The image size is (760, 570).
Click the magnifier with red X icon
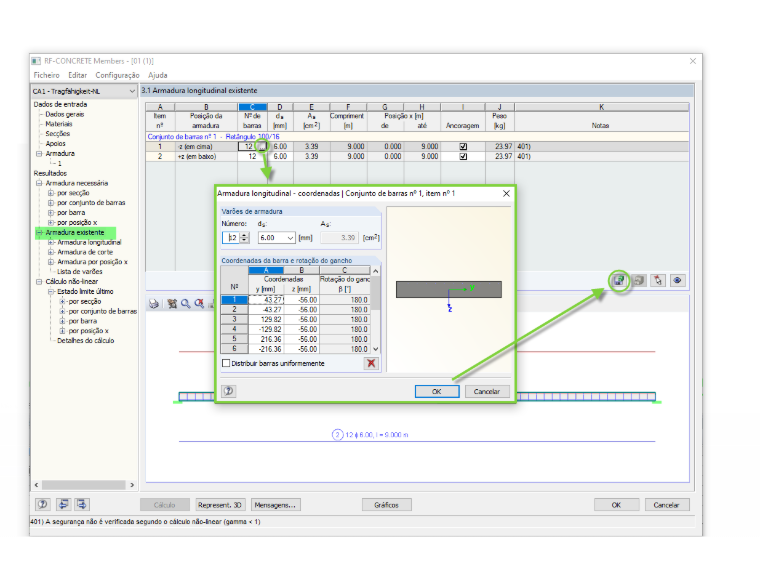[x=199, y=304]
